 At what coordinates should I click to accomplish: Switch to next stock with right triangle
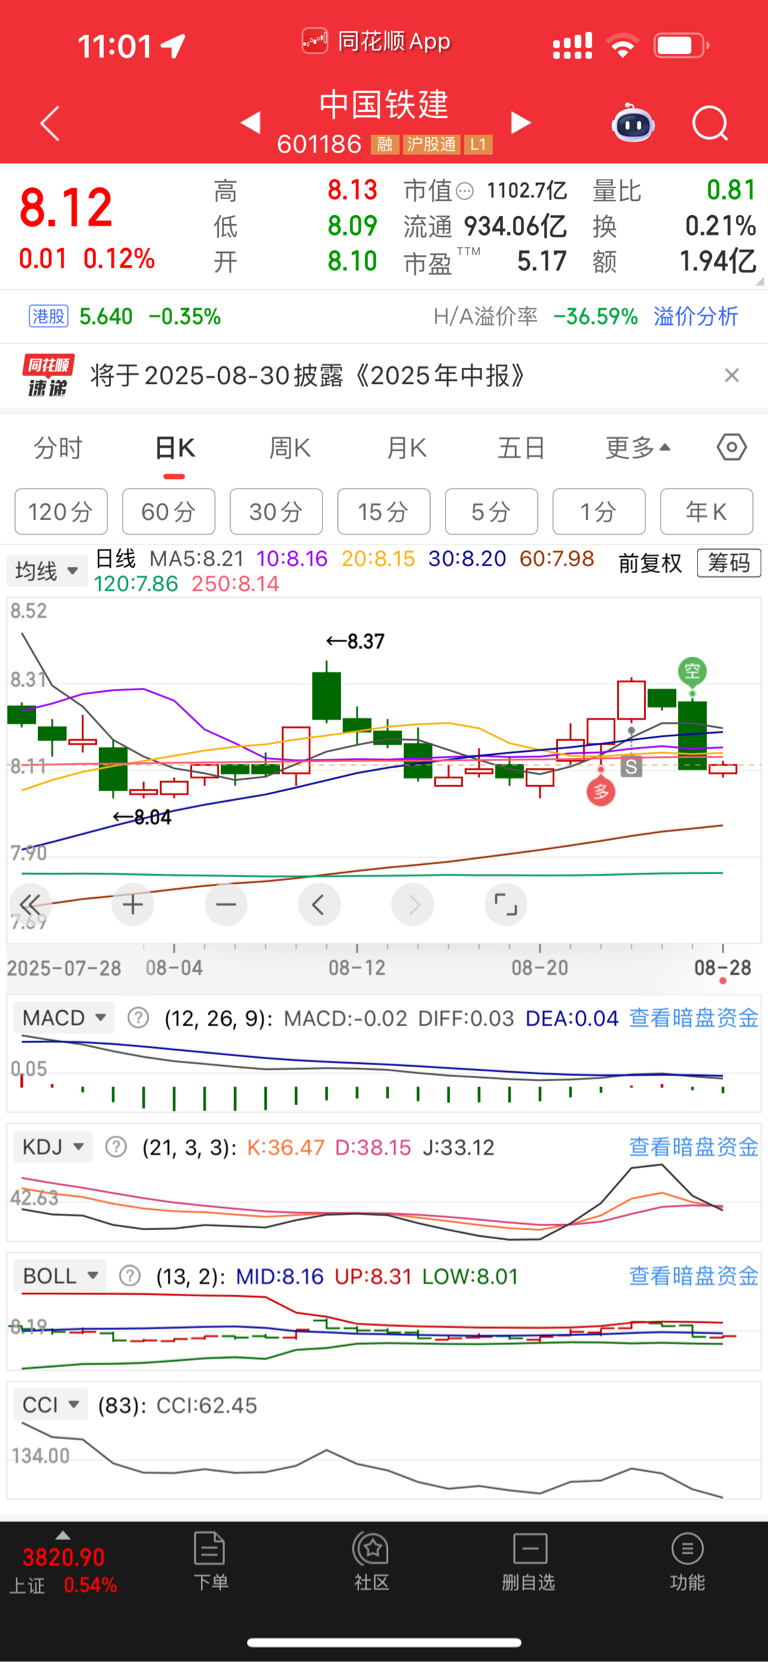[x=520, y=122]
